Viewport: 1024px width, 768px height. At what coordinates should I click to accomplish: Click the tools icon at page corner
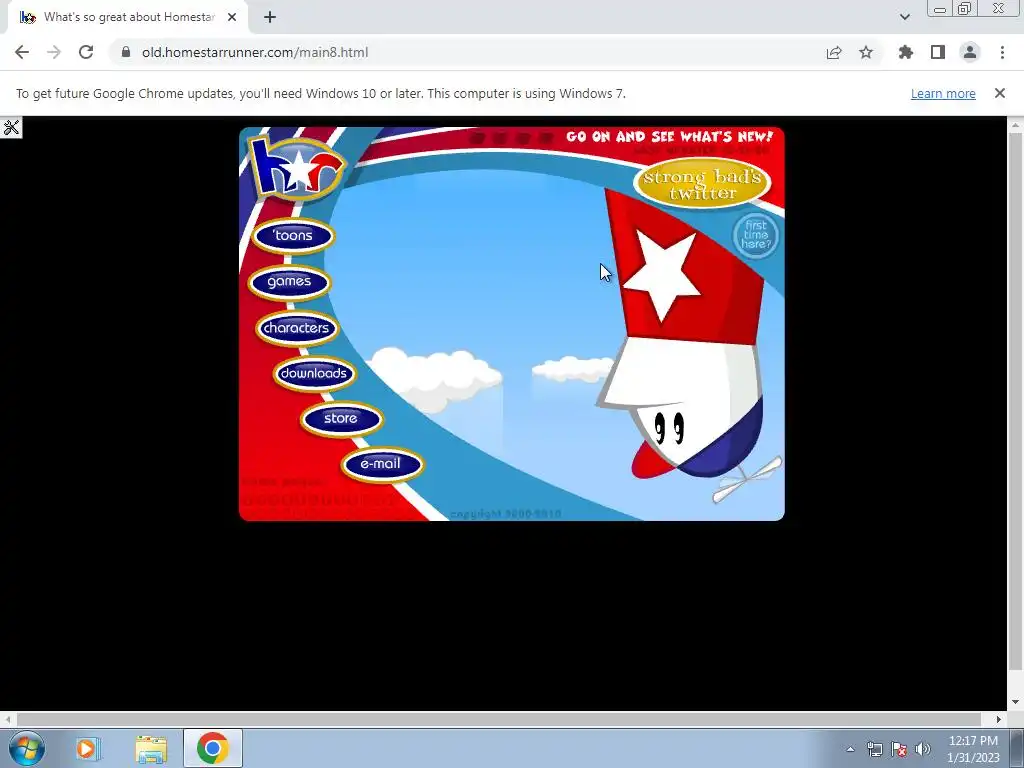coord(11,127)
